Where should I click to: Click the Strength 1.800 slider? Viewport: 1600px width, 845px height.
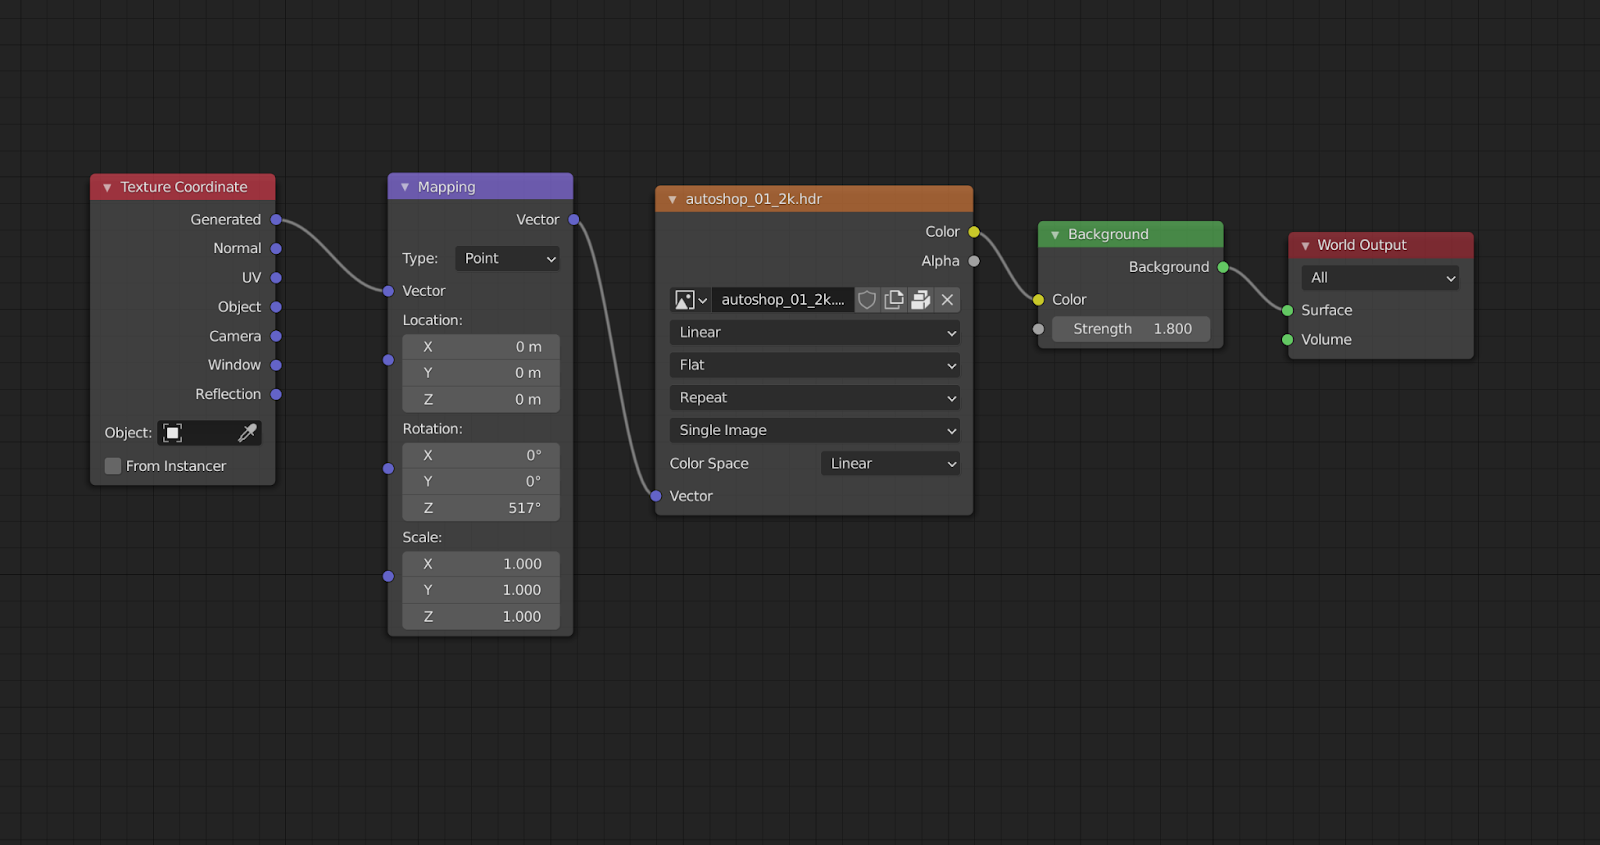pyautogui.click(x=1131, y=329)
